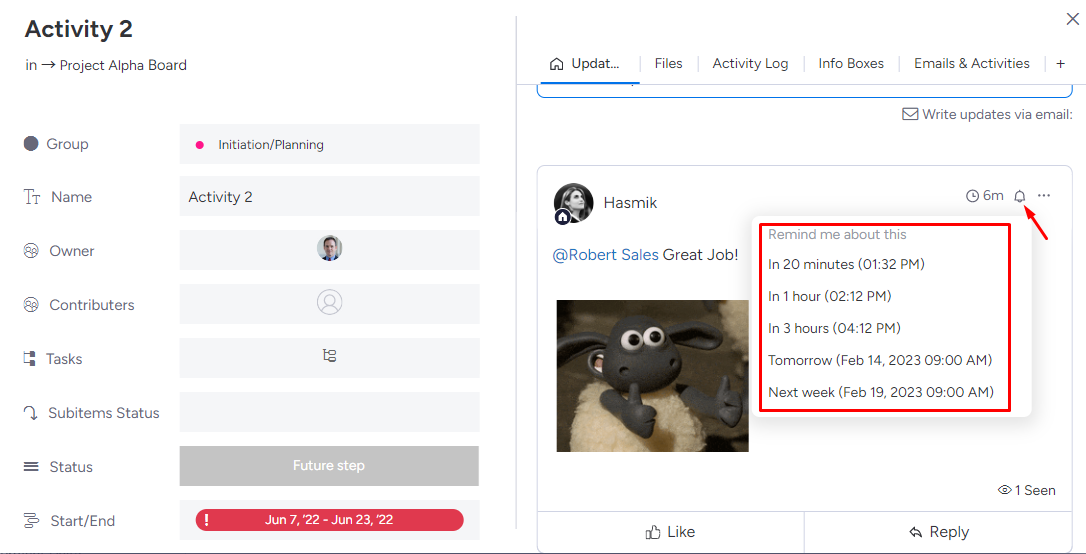Click Robert's avatar in Owner field
The image size is (1086, 554).
[330, 248]
